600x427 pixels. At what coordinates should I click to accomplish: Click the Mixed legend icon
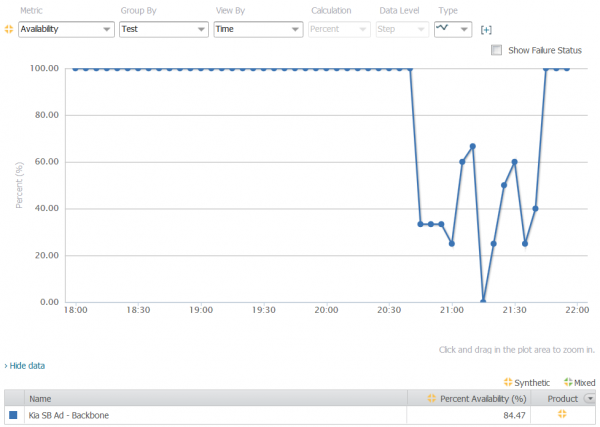[x=568, y=382]
